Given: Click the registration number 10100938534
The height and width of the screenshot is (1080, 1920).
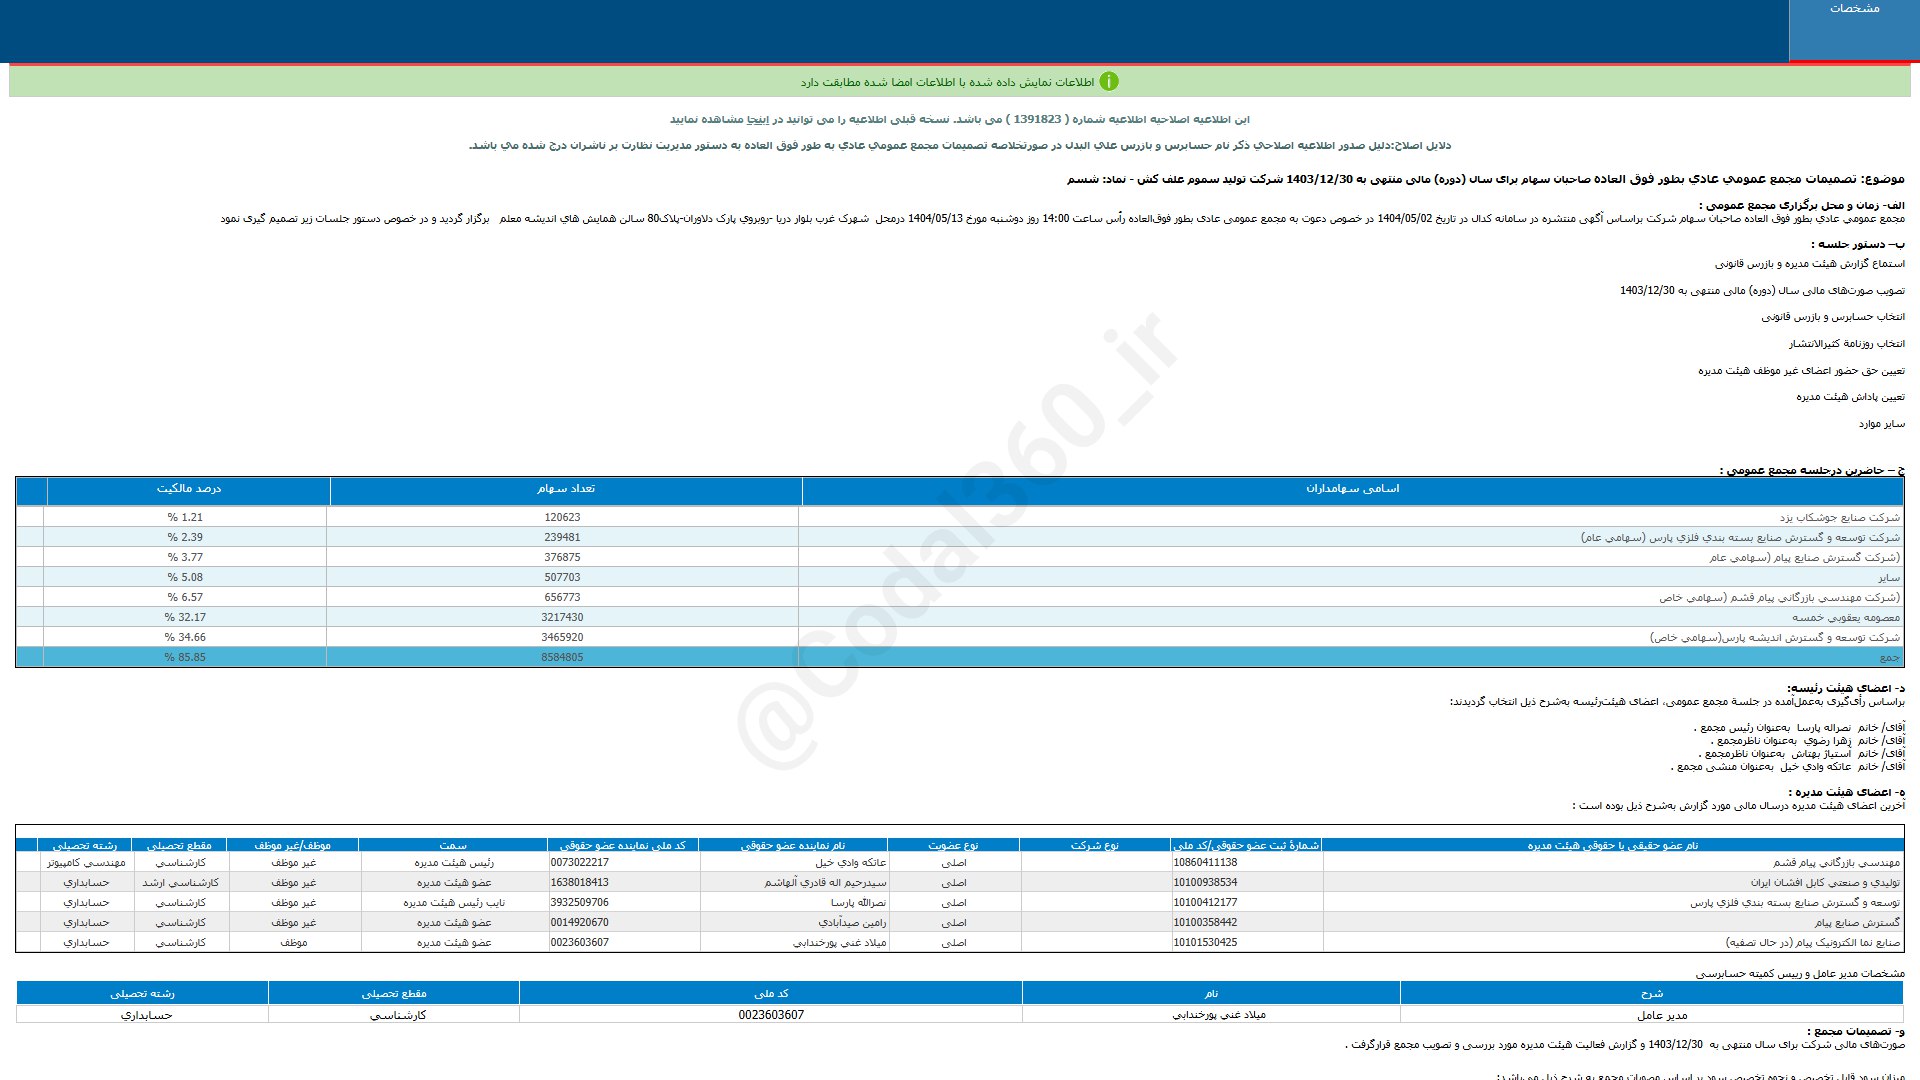Looking at the screenshot, I should (1206, 883).
